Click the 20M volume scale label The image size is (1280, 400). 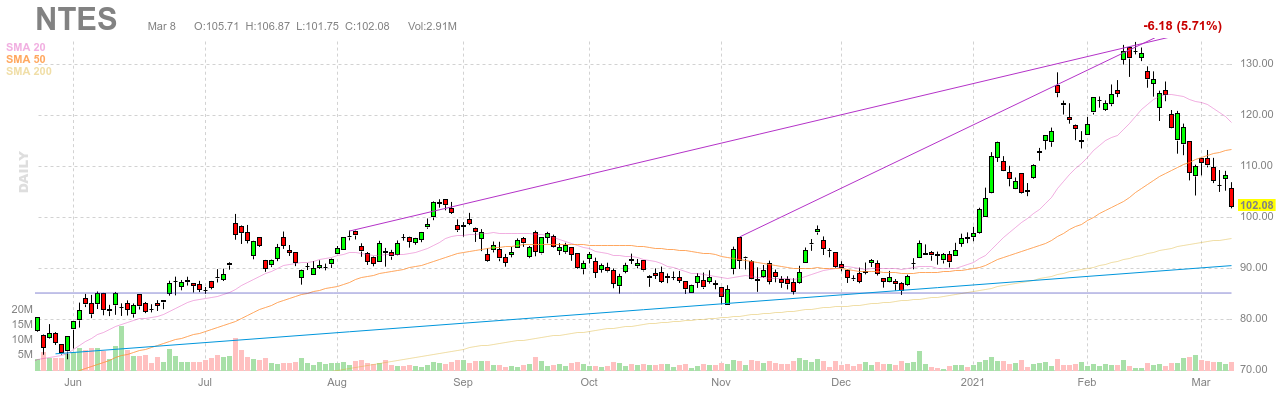coord(20,310)
